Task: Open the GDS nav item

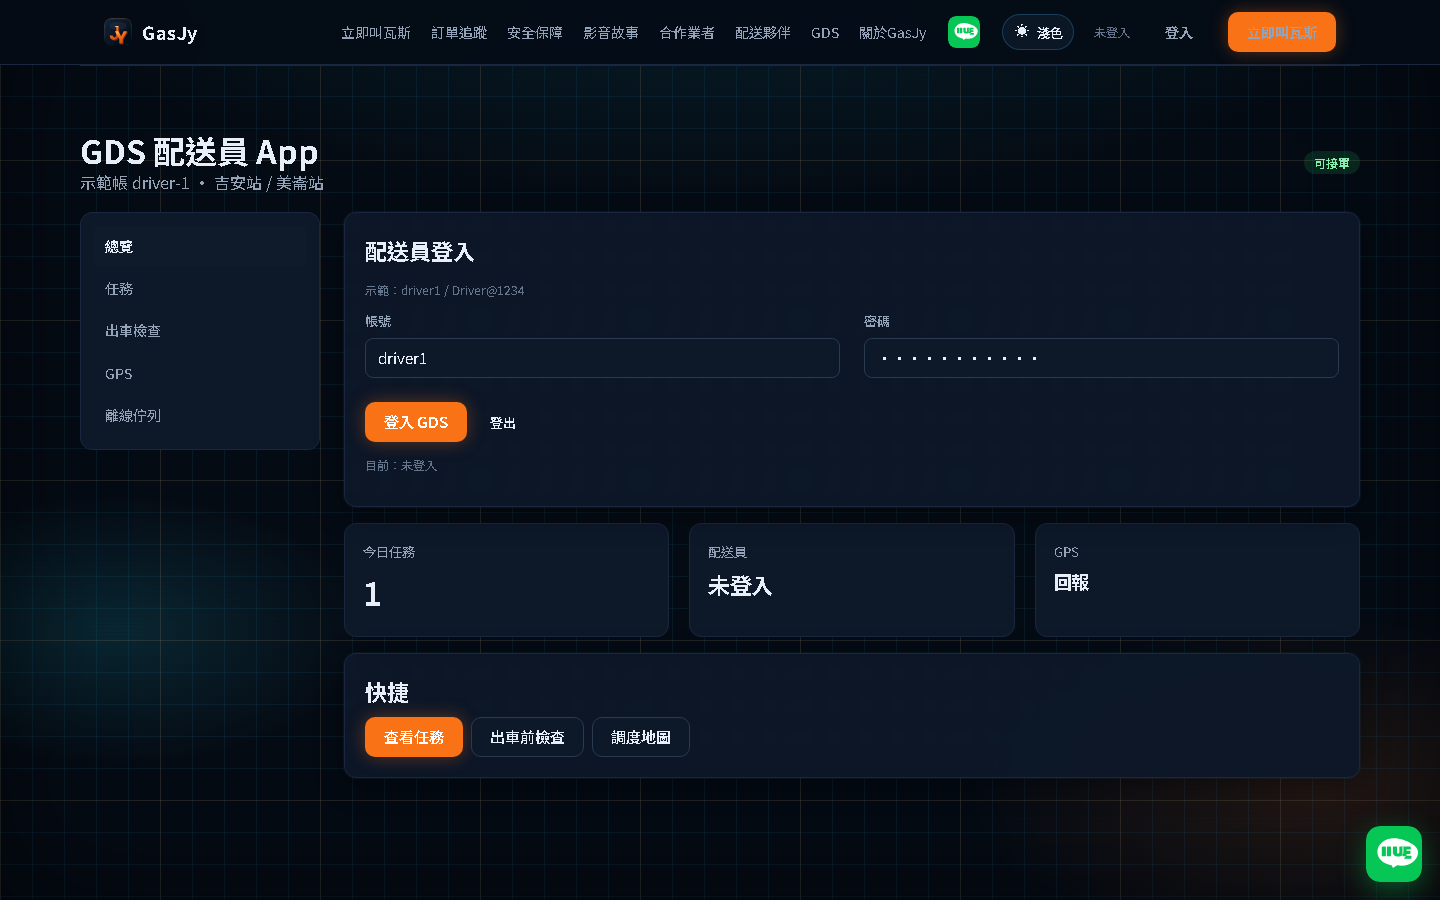Action: (x=825, y=33)
